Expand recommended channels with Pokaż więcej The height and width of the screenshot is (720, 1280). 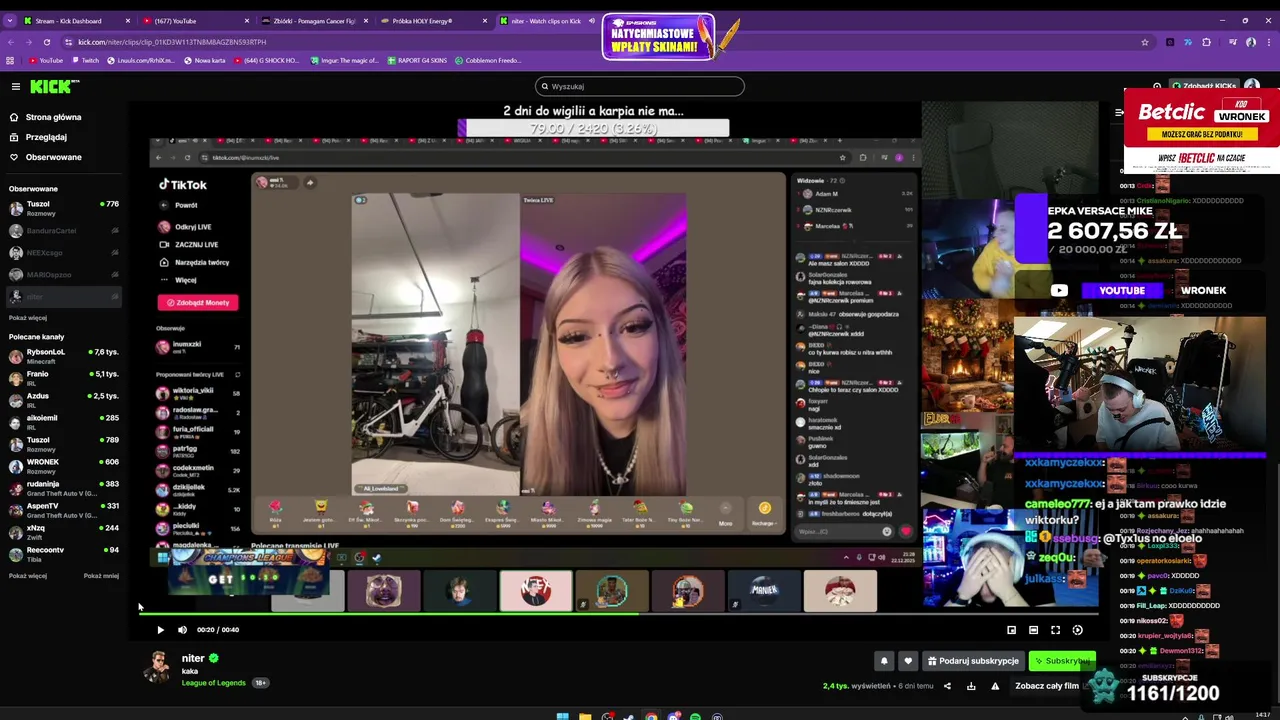(28, 576)
